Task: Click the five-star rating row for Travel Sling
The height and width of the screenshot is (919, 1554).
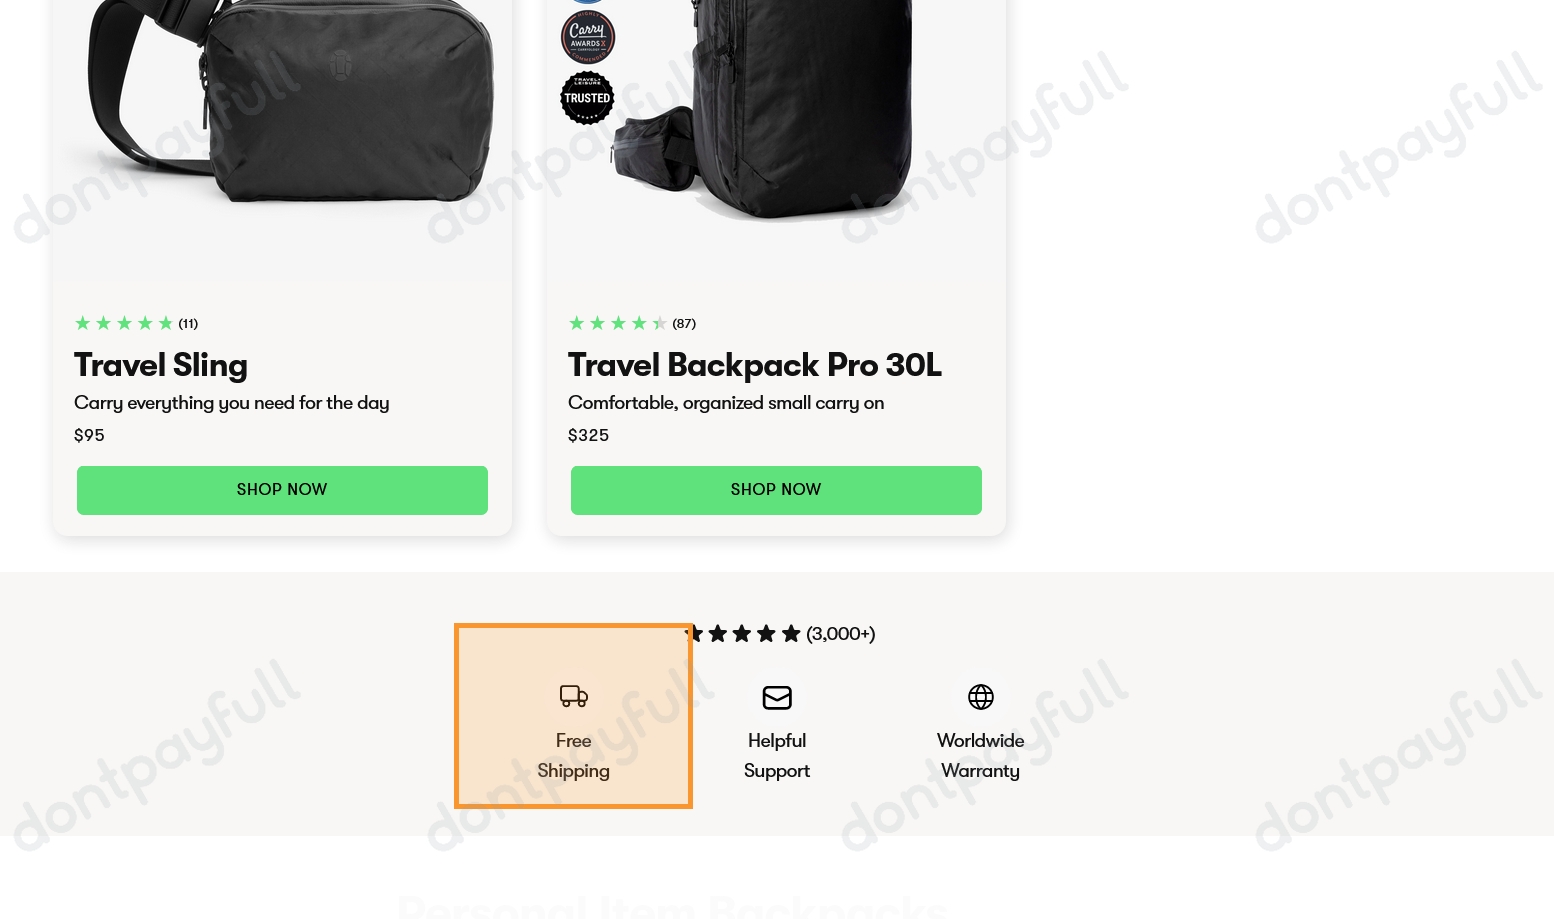Action: click(x=124, y=323)
